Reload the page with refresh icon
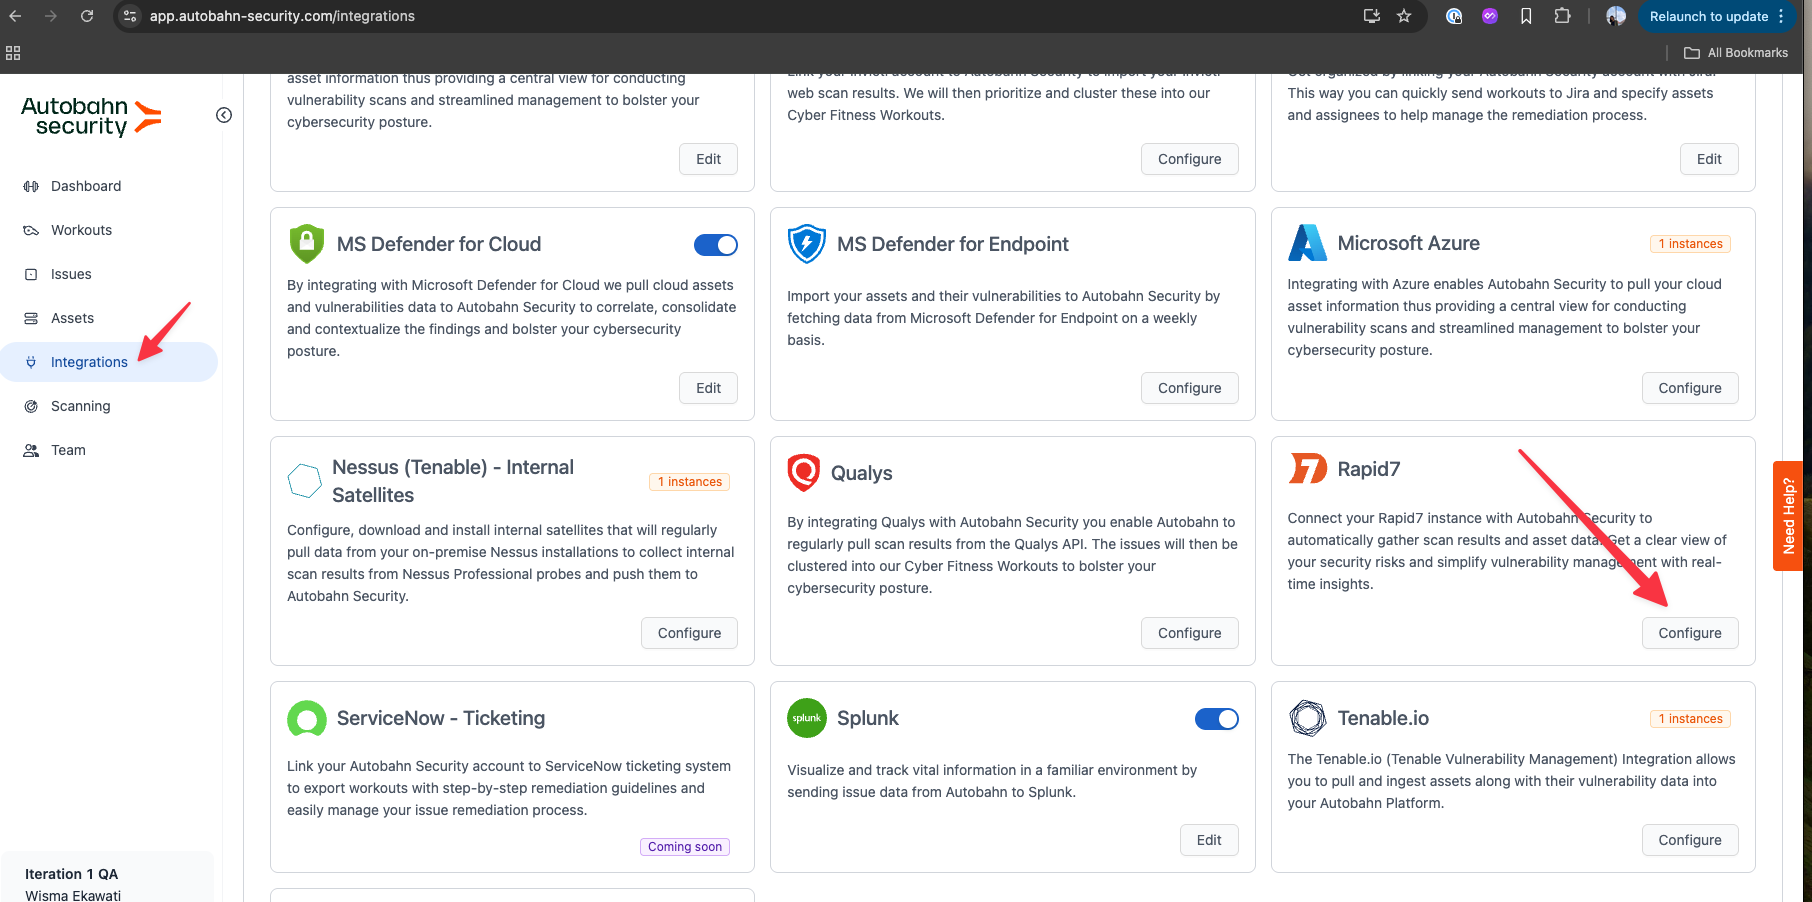The image size is (1812, 902). [87, 16]
